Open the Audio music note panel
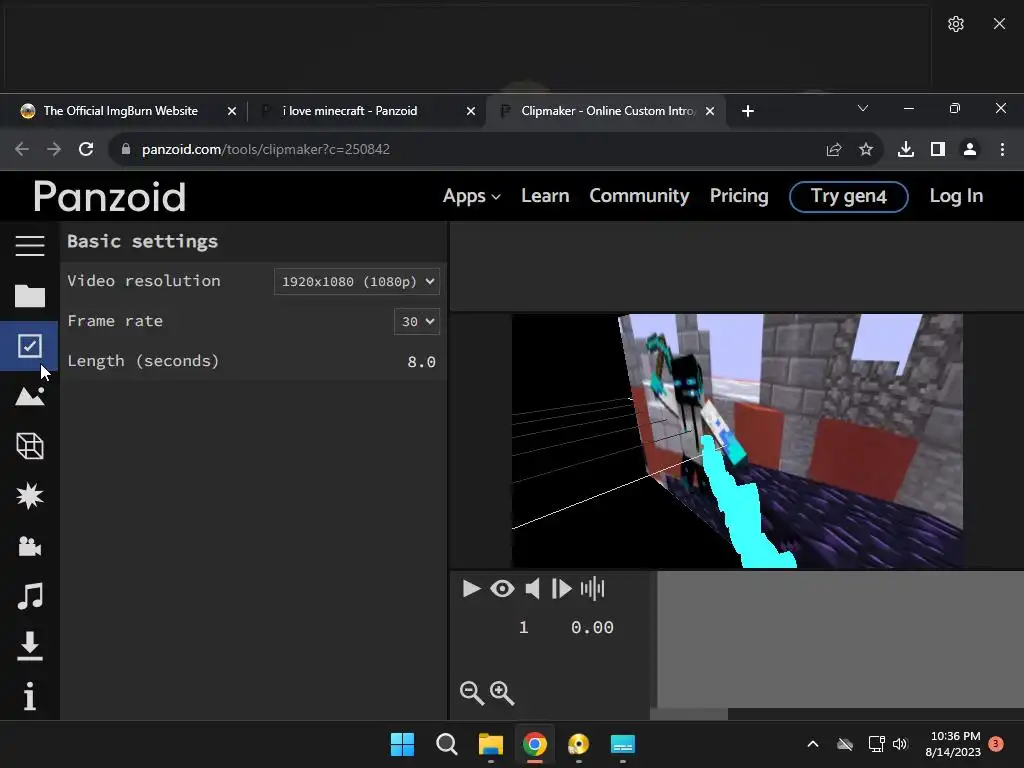 point(29,596)
